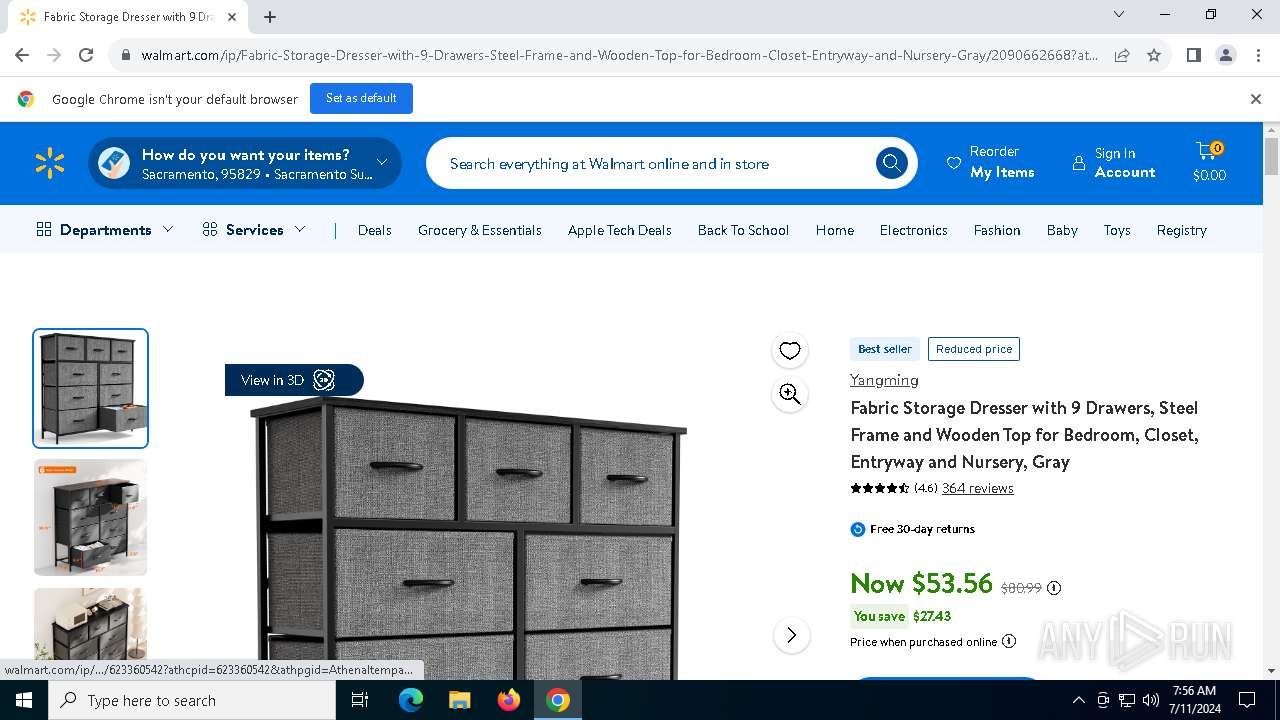Open a new browser tab
The width and height of the screenshot is (1280, 720).
[x=270, y=17]
